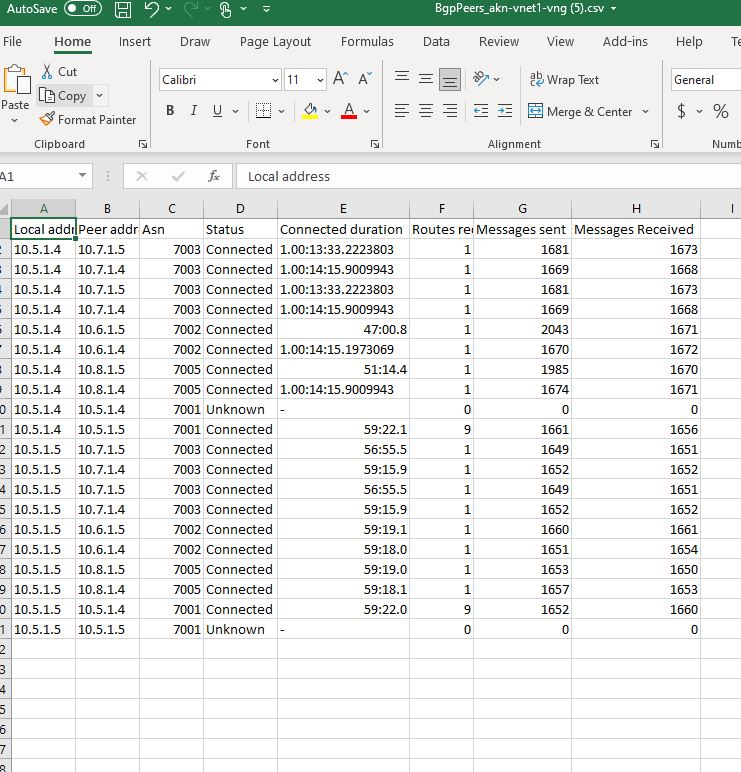Screen dimensions: 741x772
Task: Select the Format Painter tool
Action: tap(87, 119)
